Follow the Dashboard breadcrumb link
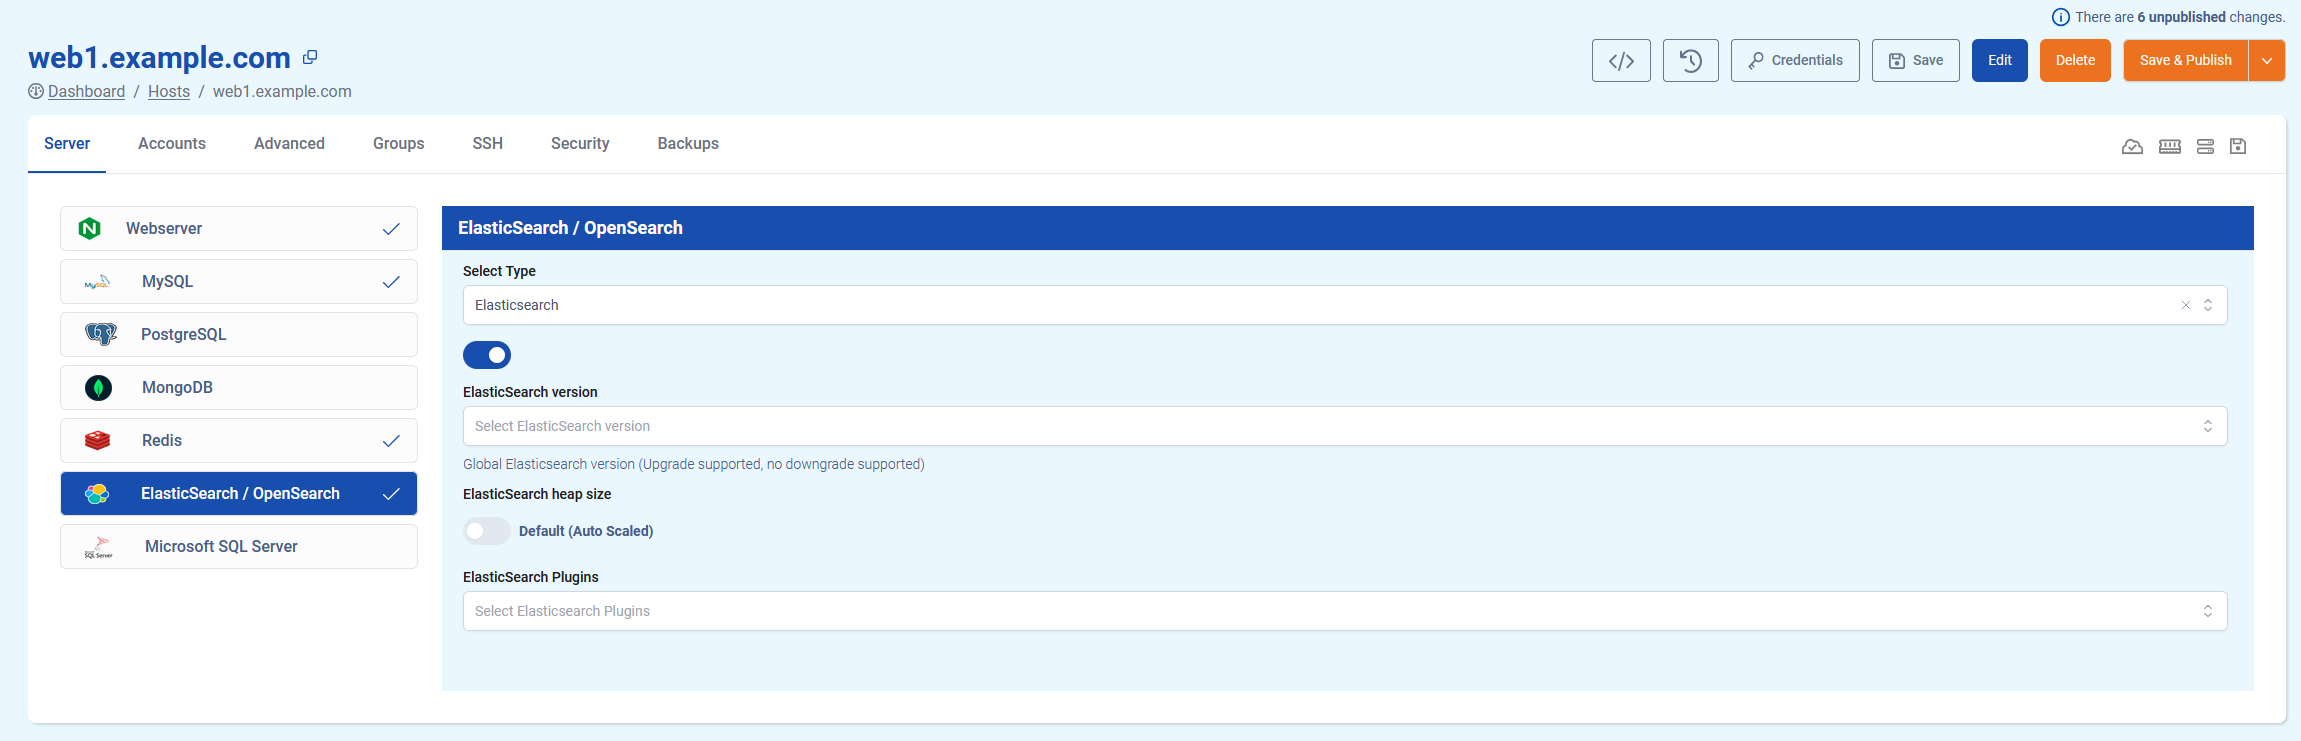 86,91
